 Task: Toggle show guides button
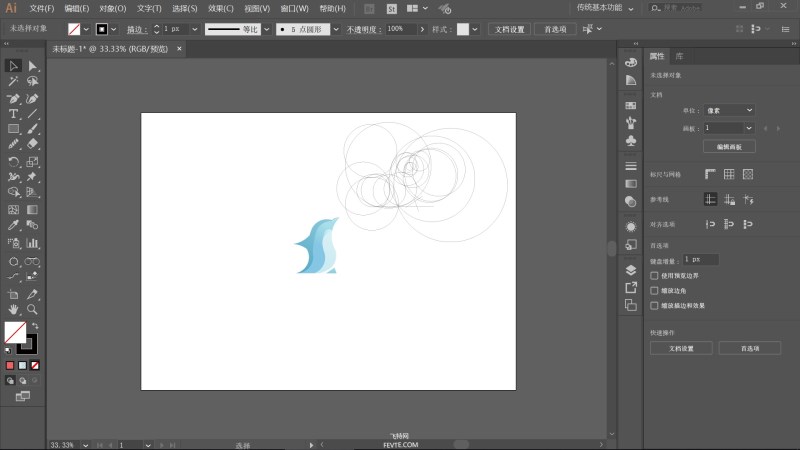tap(710, 199)
